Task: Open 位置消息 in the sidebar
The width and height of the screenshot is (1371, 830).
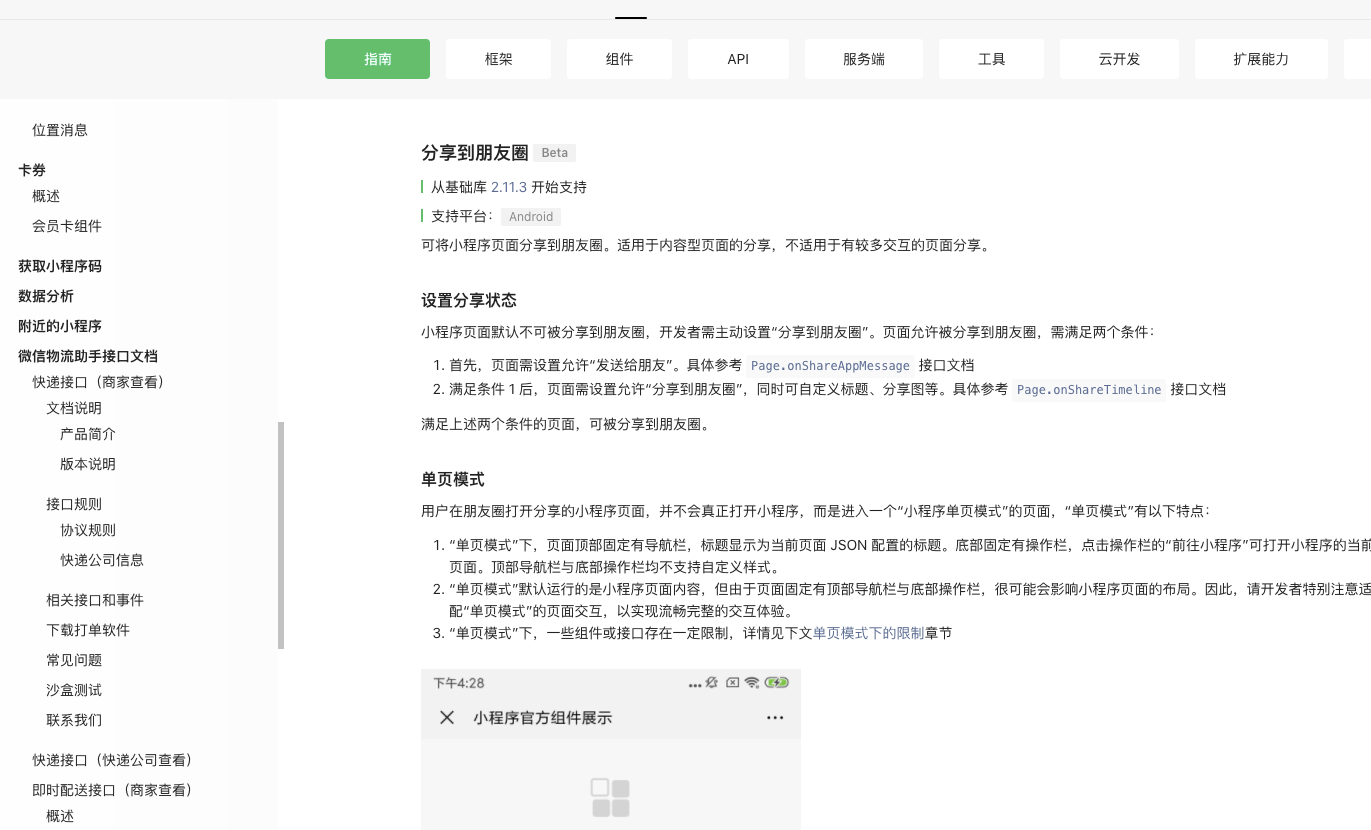Action: (x=60, y=130)
